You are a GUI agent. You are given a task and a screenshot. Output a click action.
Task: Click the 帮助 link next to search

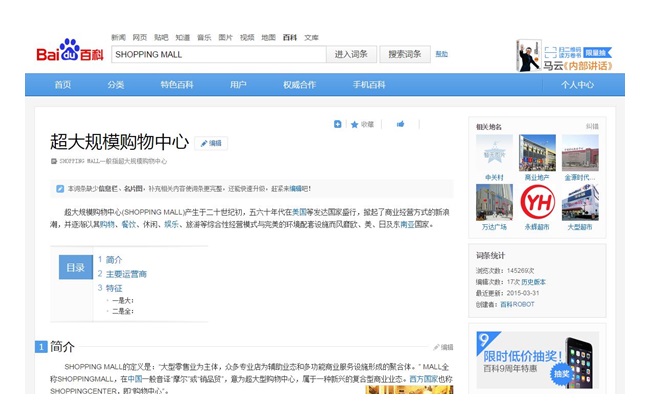coord(441,54)
